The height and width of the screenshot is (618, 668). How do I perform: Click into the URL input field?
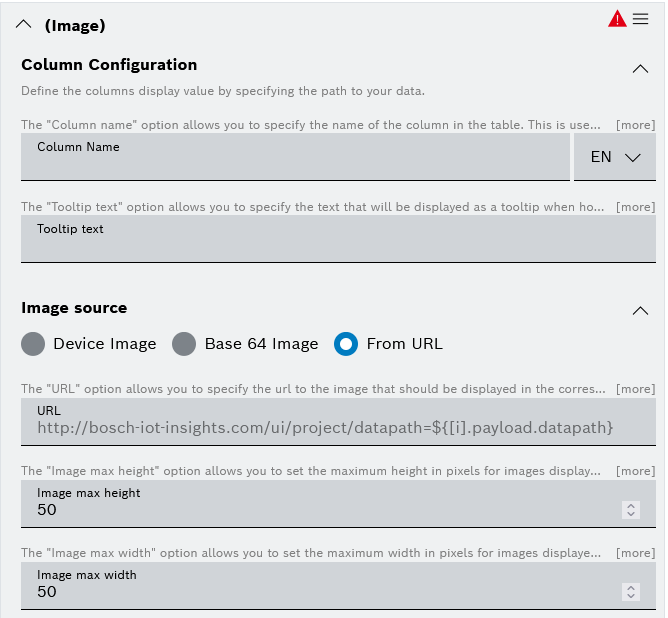pos(338,422)
